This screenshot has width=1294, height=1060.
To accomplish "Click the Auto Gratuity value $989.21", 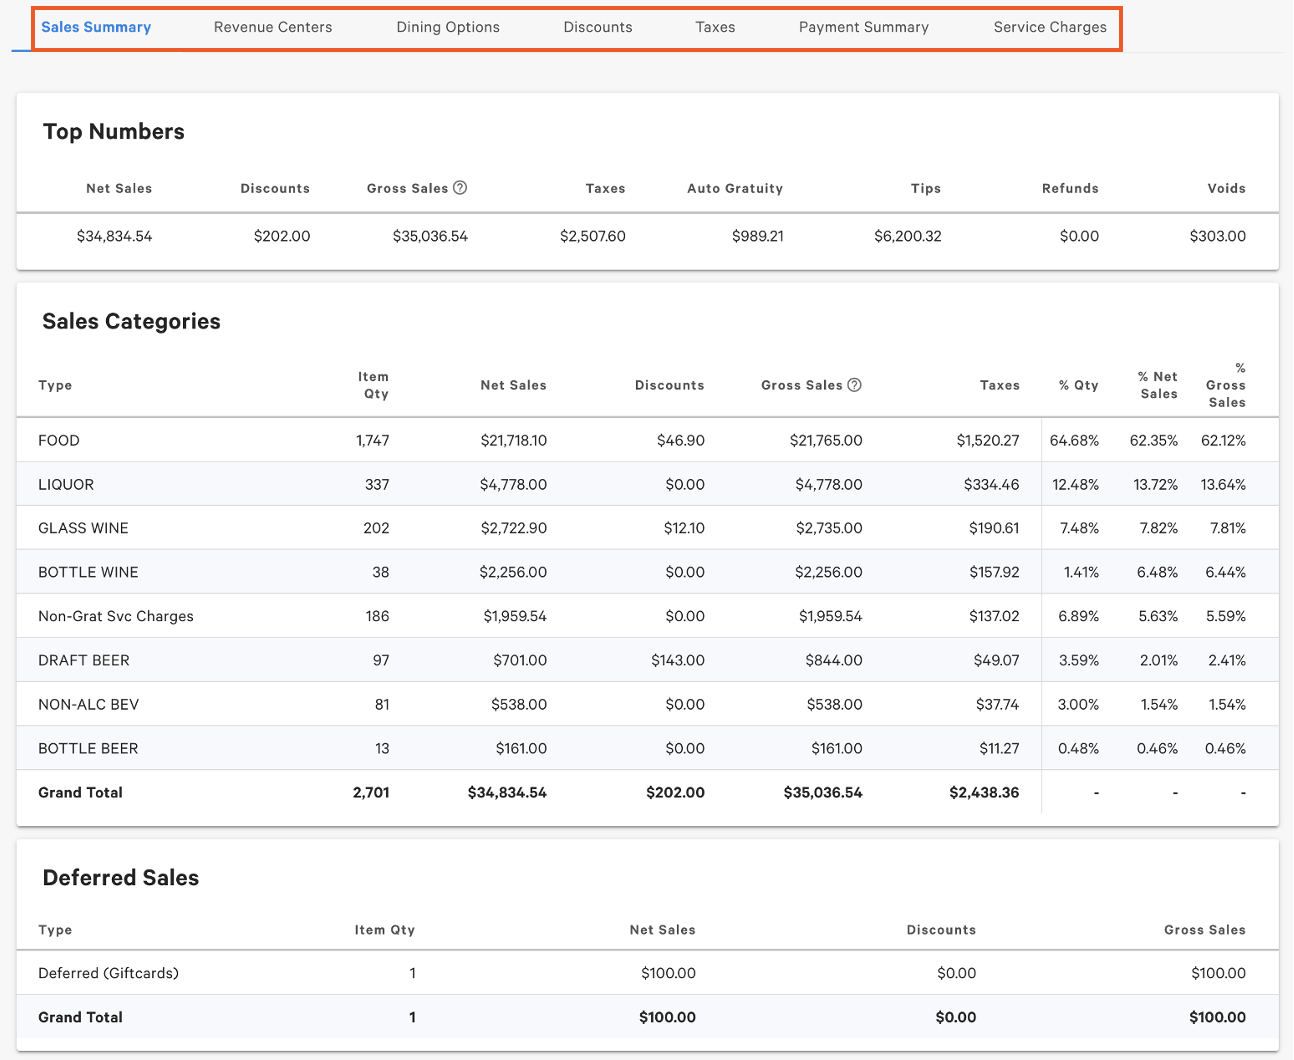I will tap(757, 236).
